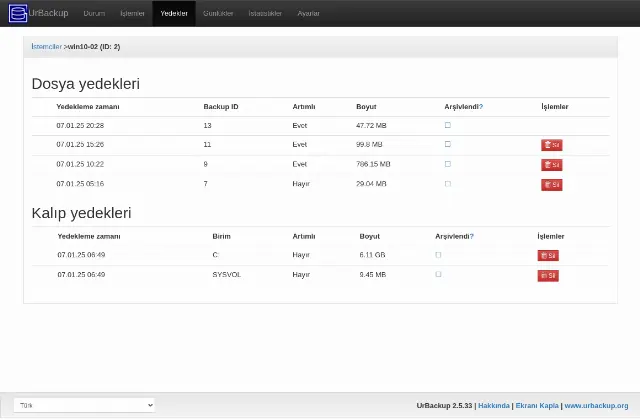The width and height of the screenshot is (640, 420).
Task: Click the help question mark beside file Arşivlendi
Action: click(481, 107)
